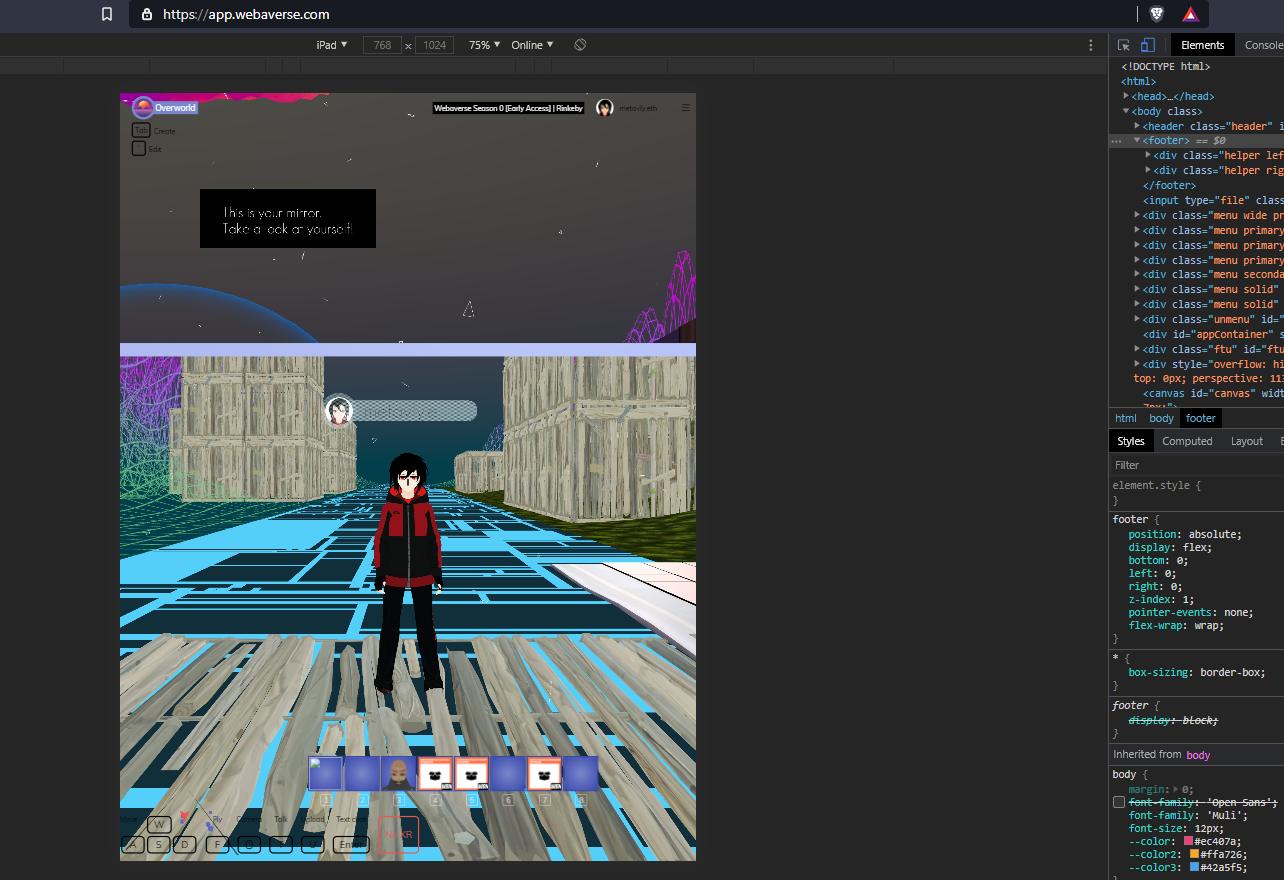Select the inspect element picker icon

coord(1125,45)
